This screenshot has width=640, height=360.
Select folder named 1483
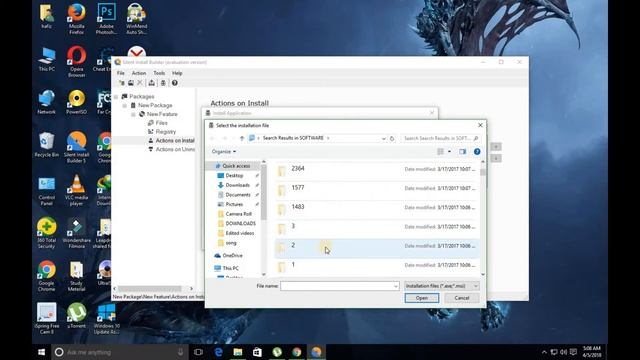(x=377, y=209)
